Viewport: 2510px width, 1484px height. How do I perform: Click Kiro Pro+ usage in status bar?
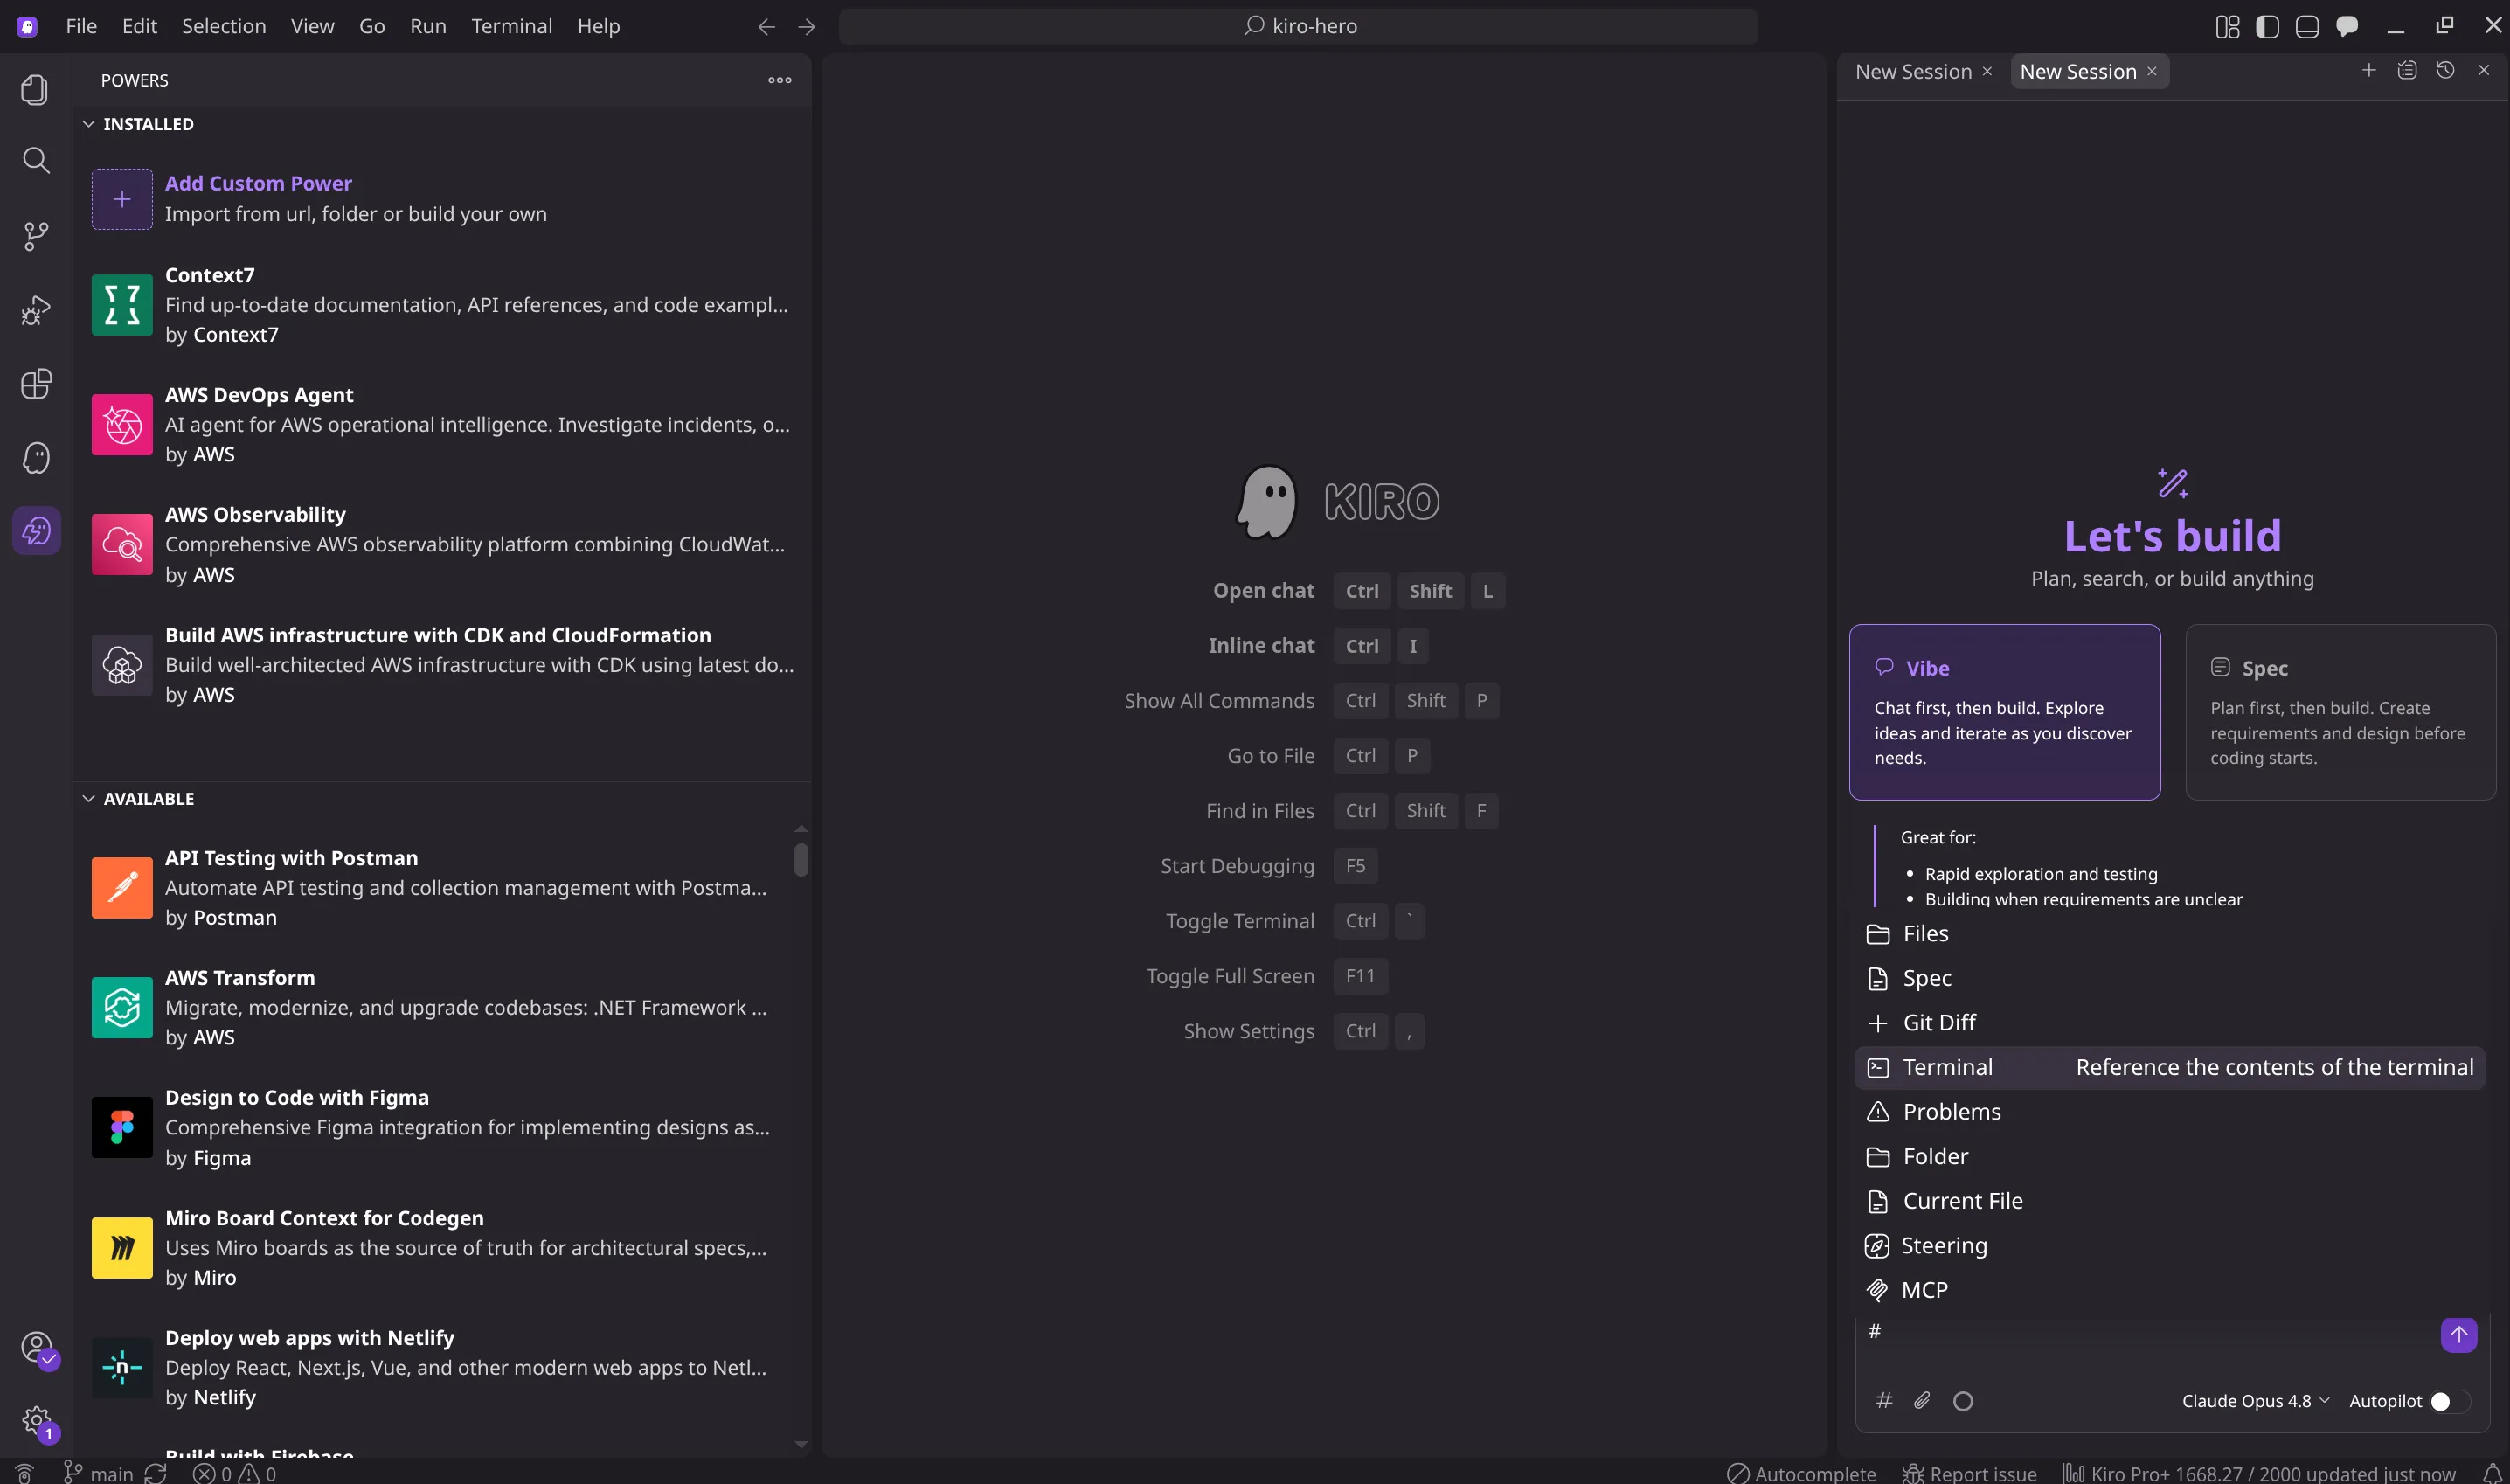click(x=2259, y=1473)
